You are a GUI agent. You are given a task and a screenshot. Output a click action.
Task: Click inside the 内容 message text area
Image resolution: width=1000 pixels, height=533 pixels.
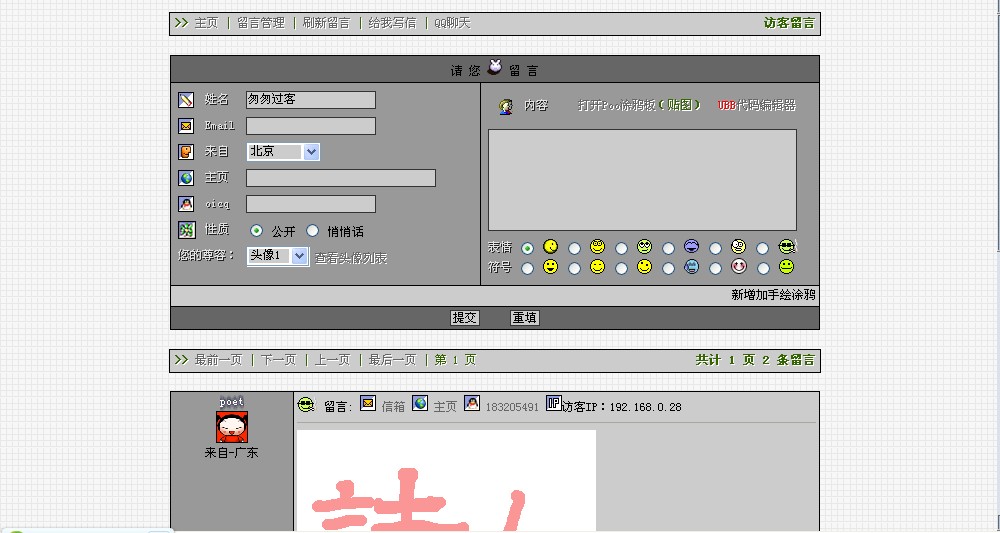tap(642, 180)
